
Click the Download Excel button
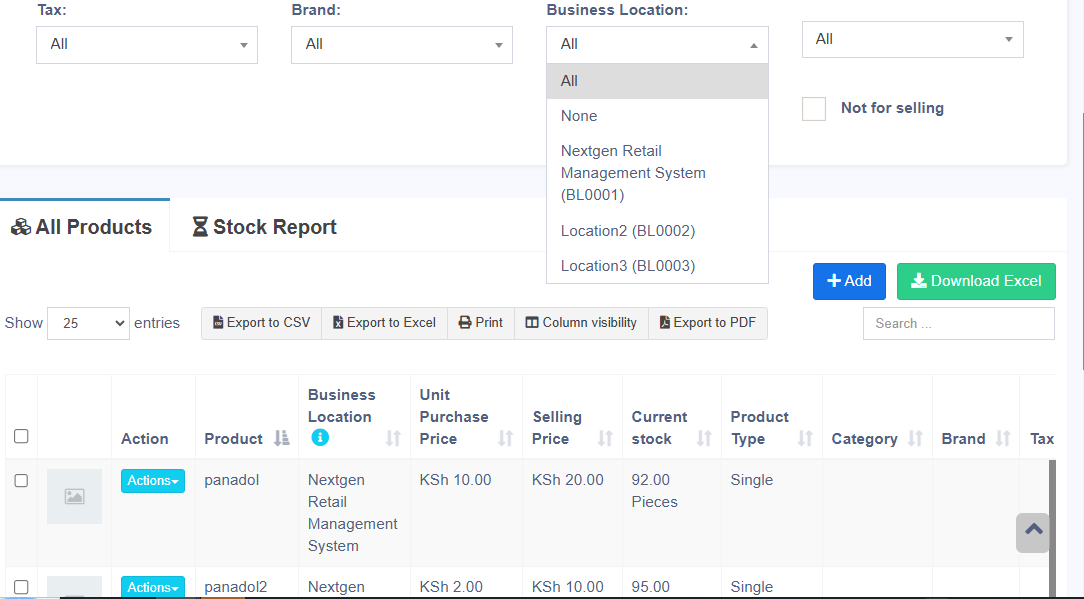pyautogui.click(x=976, y=282)
